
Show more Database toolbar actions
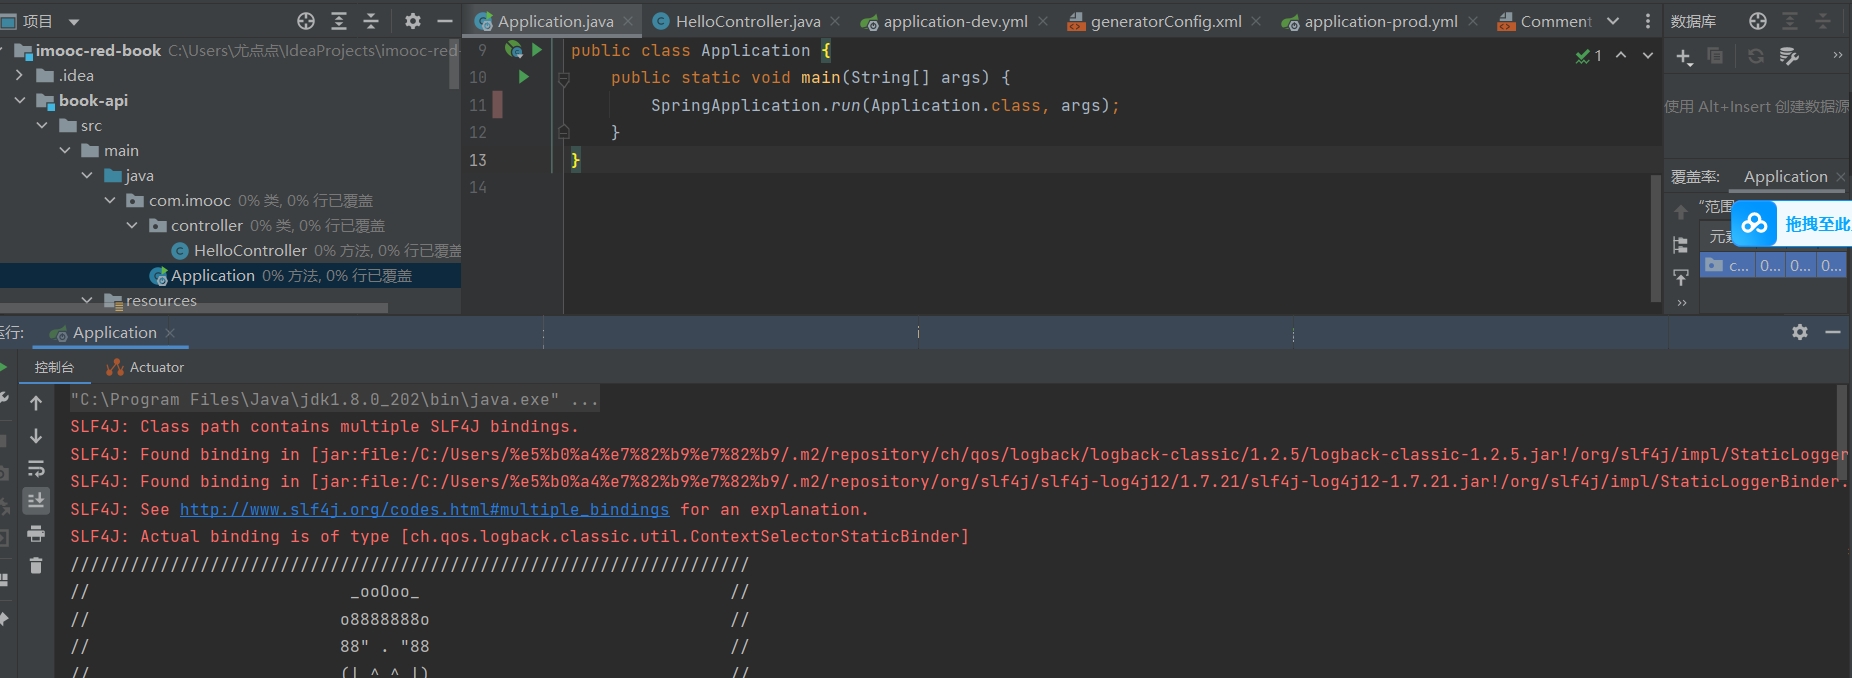[1837, 56]
